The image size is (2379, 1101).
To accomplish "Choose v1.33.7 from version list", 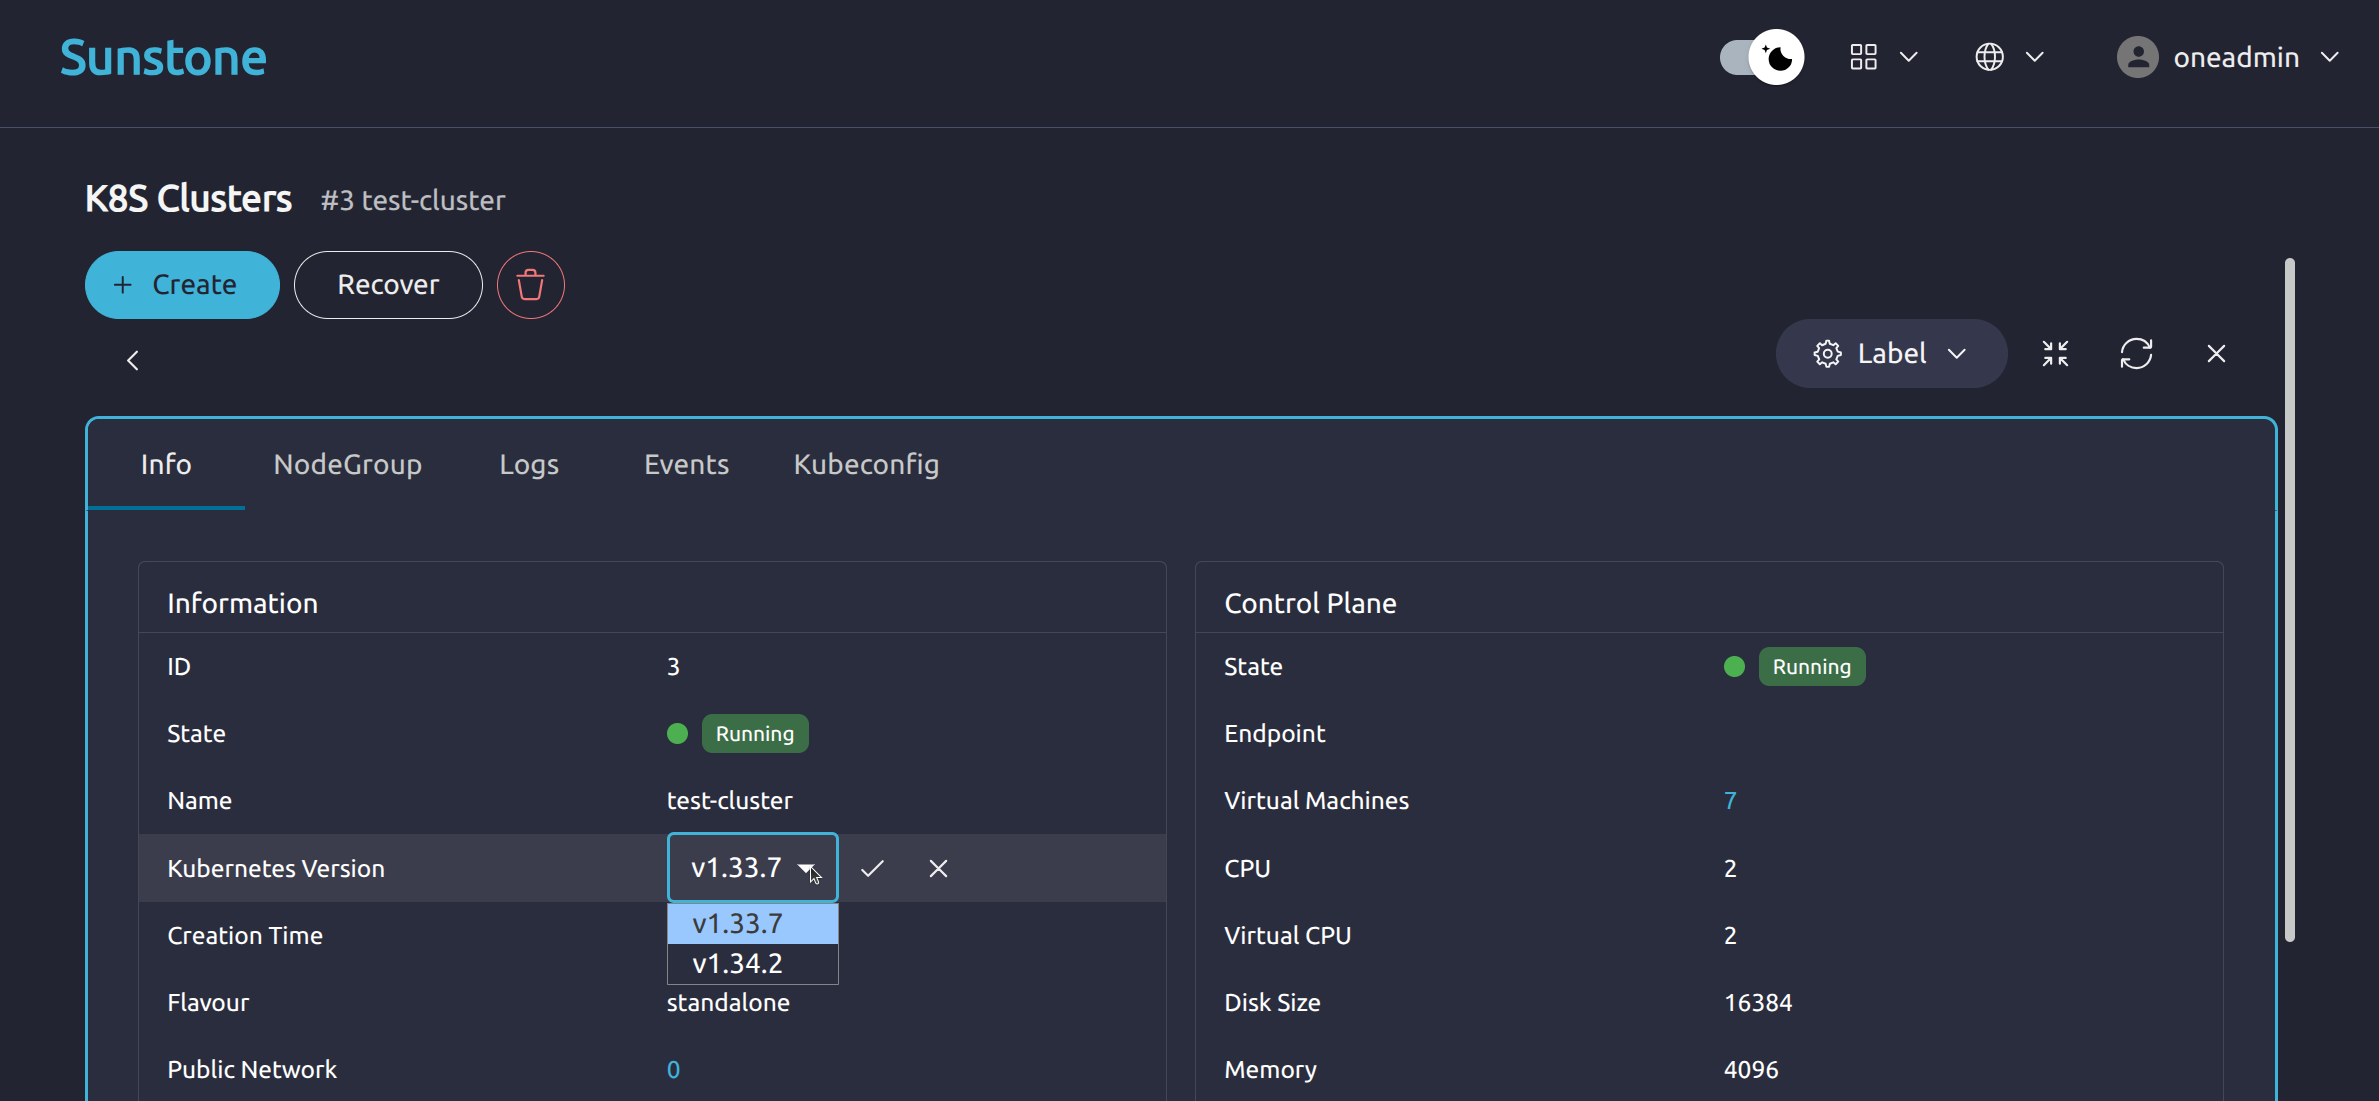I will [752, 924].
